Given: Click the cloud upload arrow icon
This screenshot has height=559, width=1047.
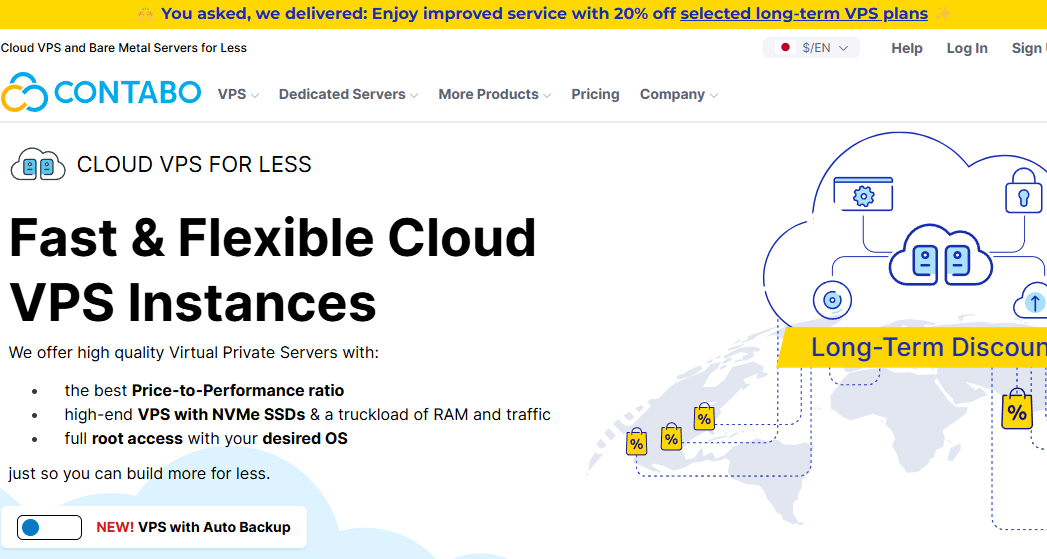Looking at the screenshot, I should point(1031,301).
